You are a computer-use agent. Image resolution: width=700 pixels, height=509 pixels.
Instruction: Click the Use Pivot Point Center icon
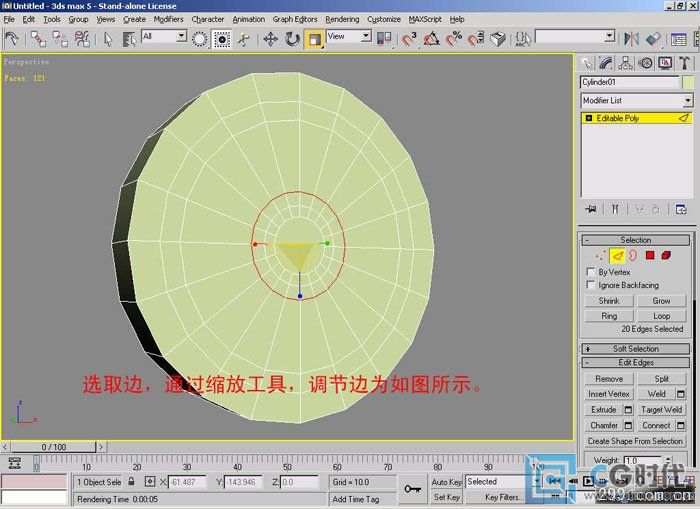pyautogui.click(x=384, y=39)
